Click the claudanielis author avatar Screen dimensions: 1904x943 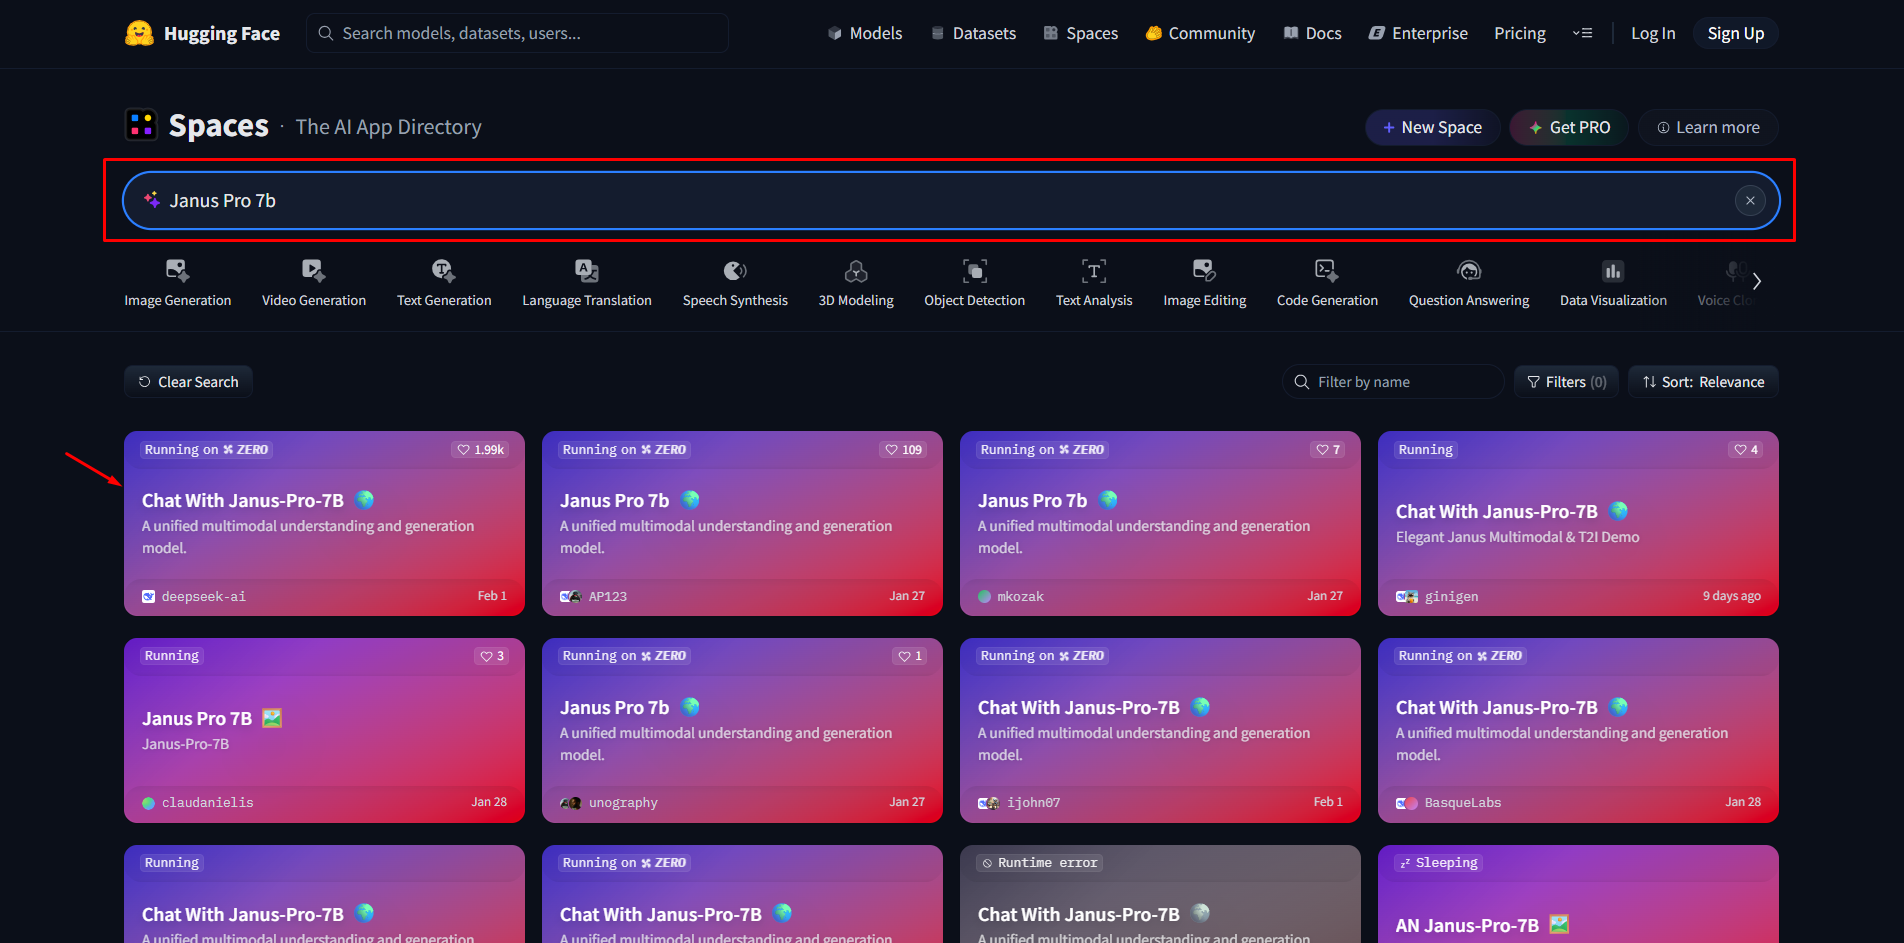click(149, 803)
